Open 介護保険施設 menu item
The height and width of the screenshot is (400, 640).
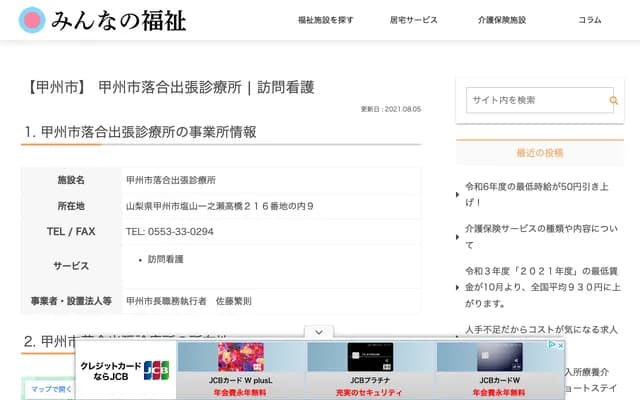point(501,20)
